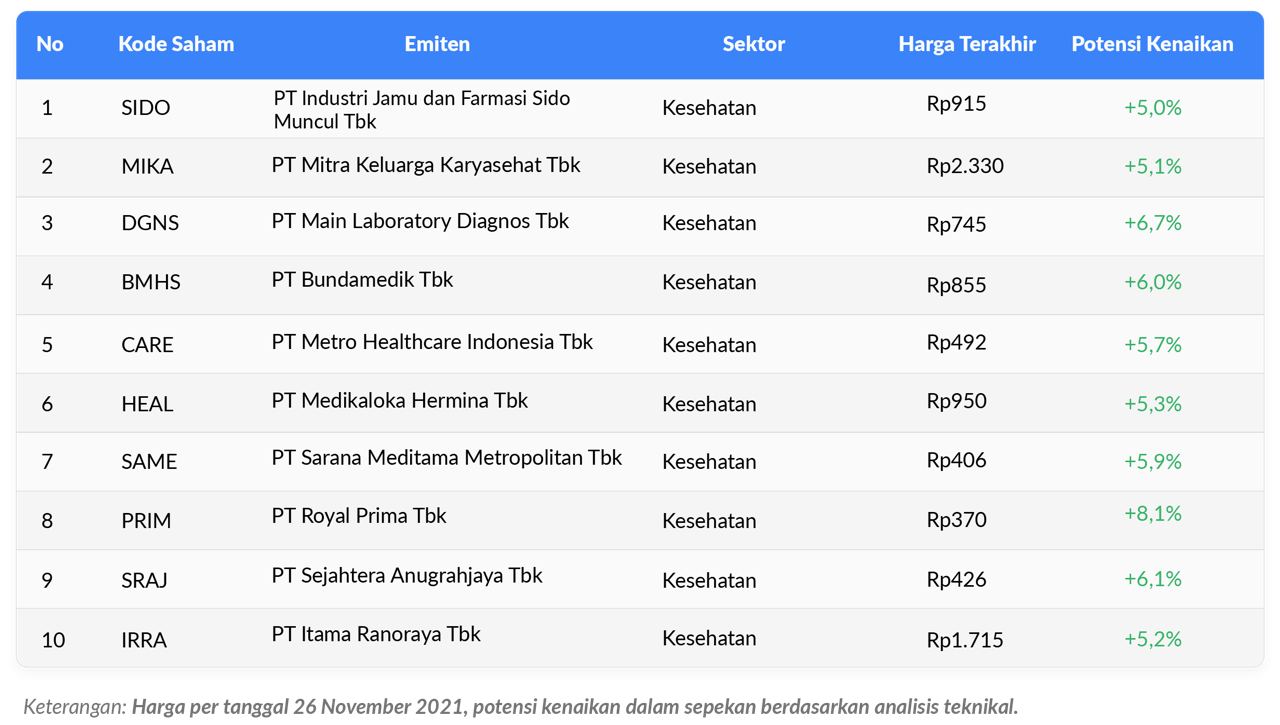Click the HEAL stock code
Image resolution: width=1280 pixels, height=725 pixels.
click(x=147, y=404)
